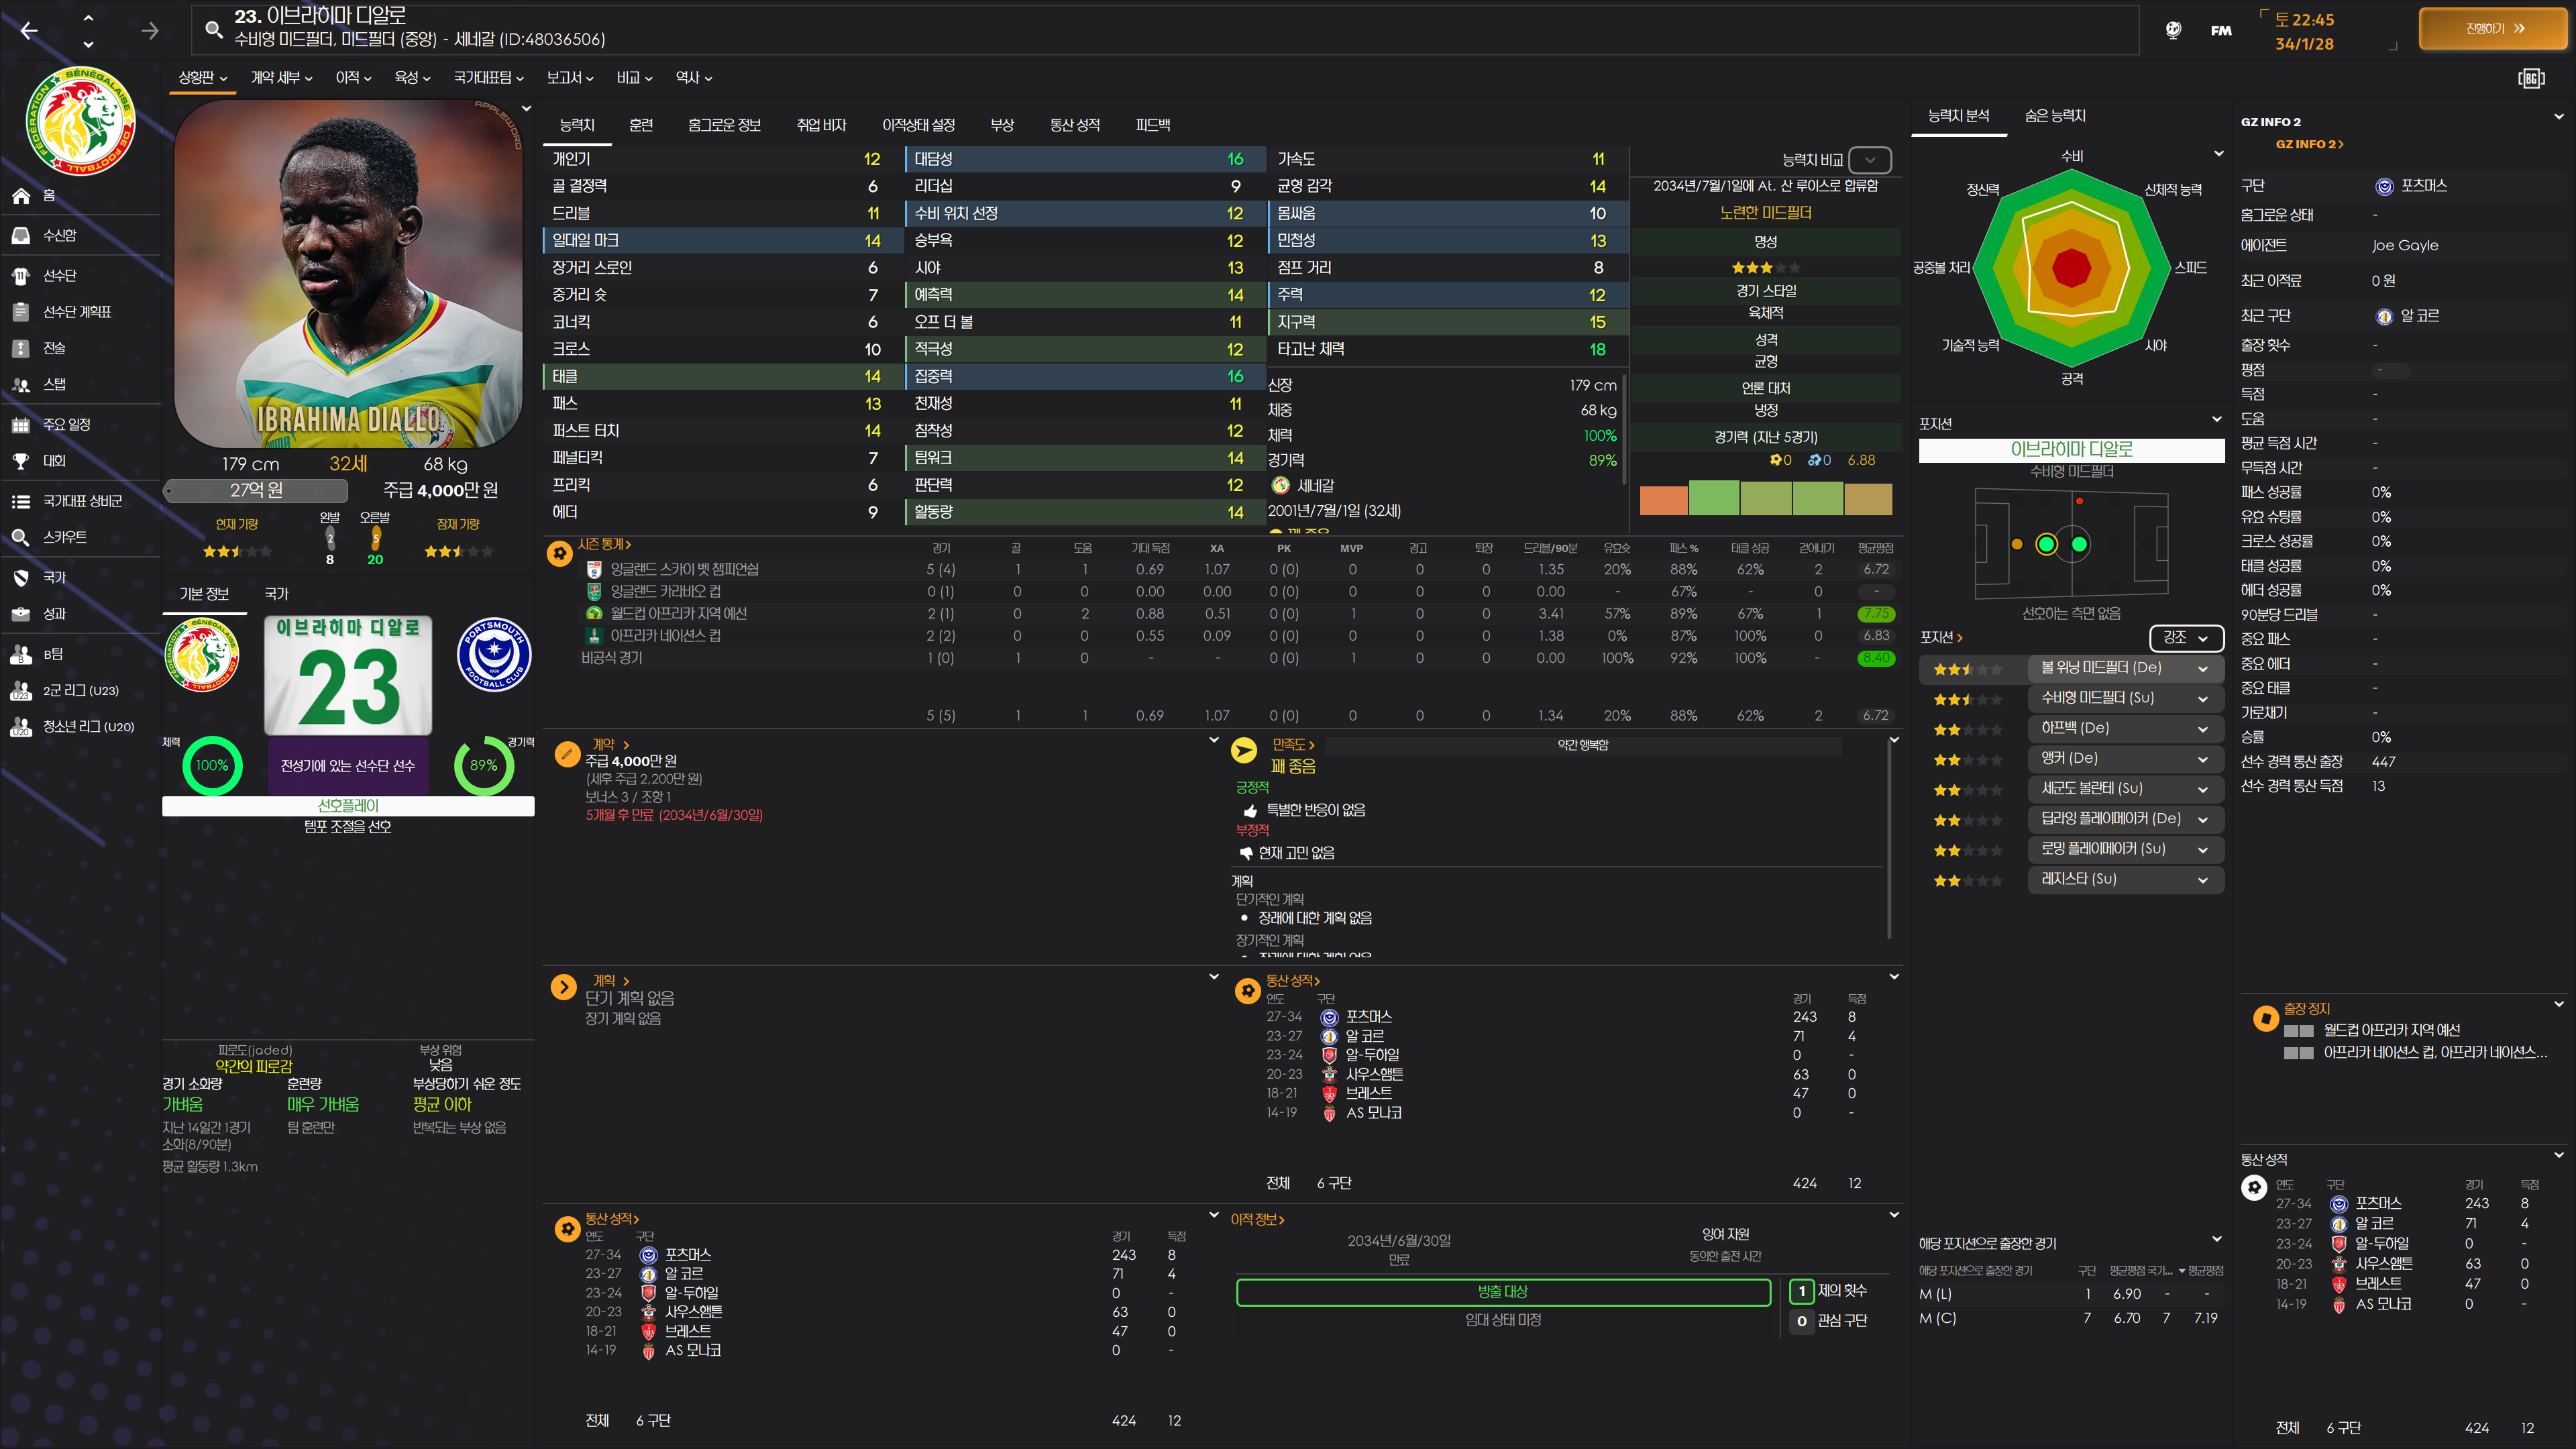The height and width of the screenshot is (1449, 2576).
Task: Click the 대회 trophy sidebar icon
Action: 21,461
